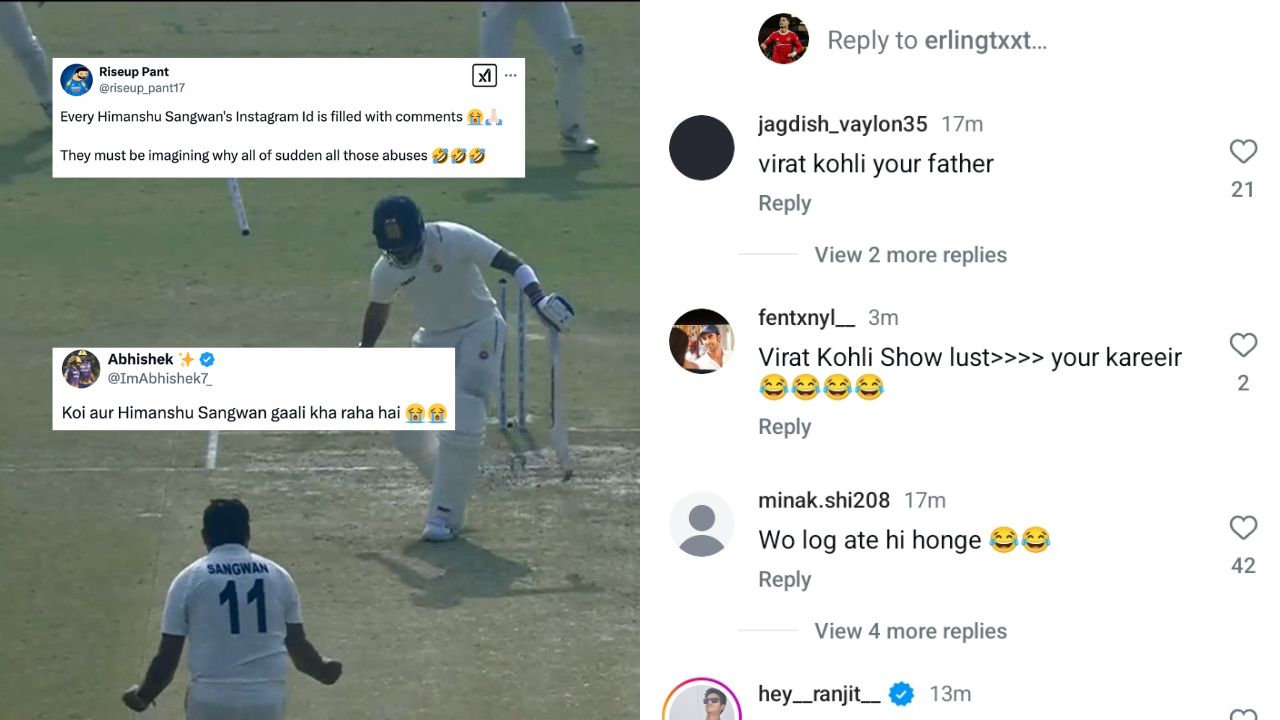This screenshot has width=1280, height=720.
Task: Toggle like on minak.shi208's comment
Action: click(1243, 527)
